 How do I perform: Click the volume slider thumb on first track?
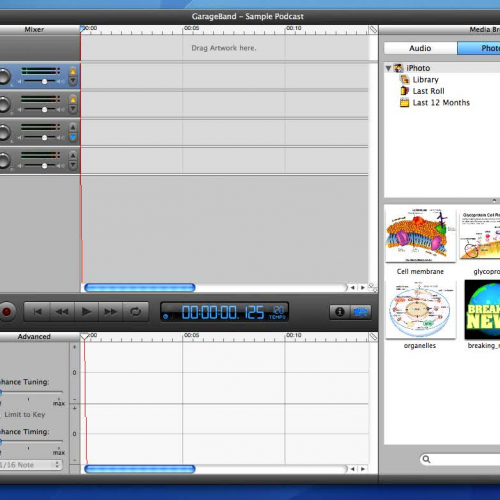pyautogui.click(x=44, y=81)
